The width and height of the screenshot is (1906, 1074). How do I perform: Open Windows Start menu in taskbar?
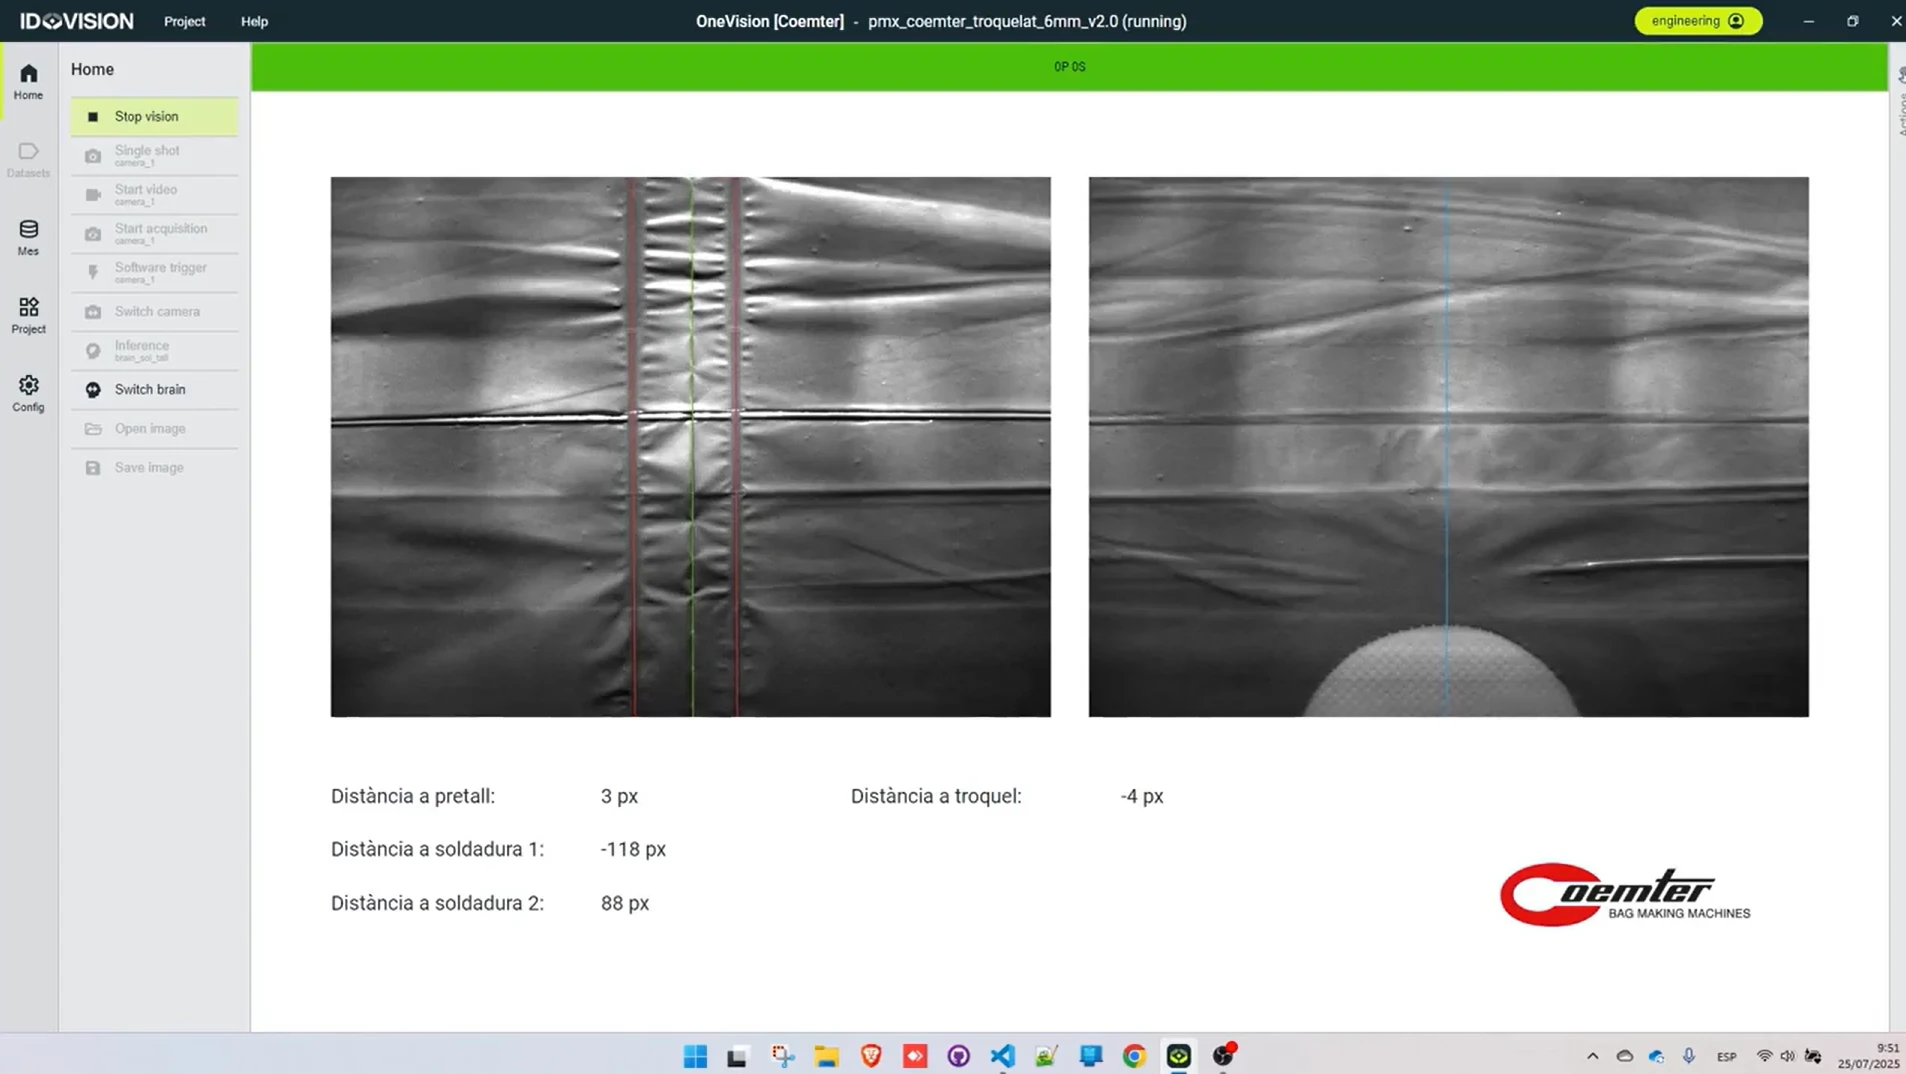(x=695, y=1056)
